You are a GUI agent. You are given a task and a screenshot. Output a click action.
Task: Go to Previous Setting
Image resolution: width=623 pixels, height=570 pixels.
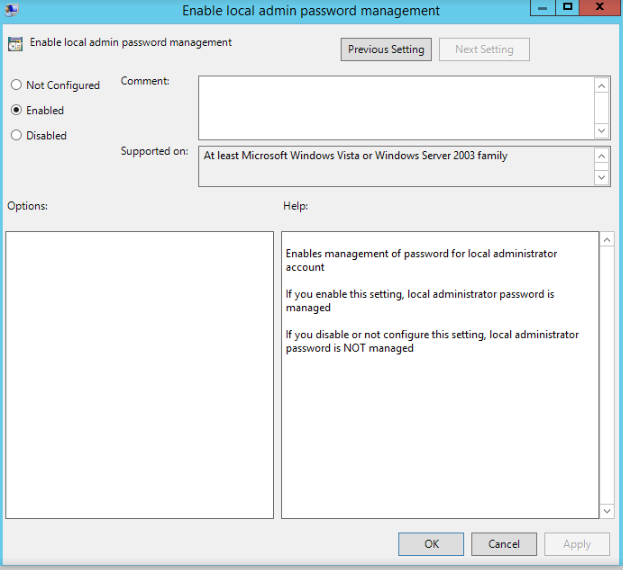385,49
